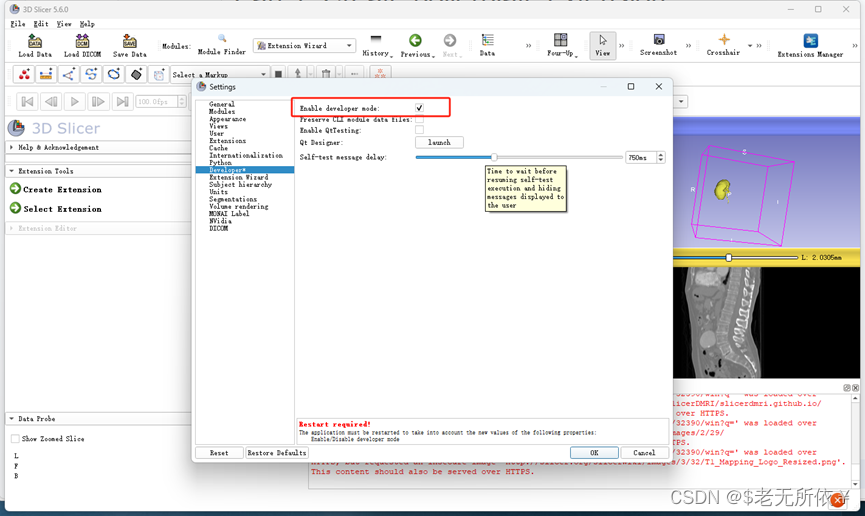Step to next frame in sequence player

tap(98, 102)
